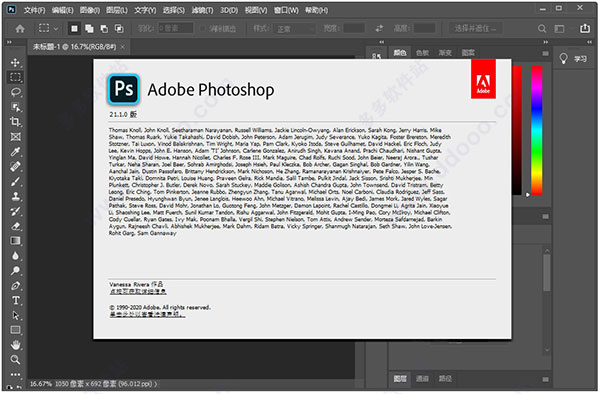The height and width of the screenshot is (394, 600).
Task: Toggle the anti-alias checkbox
Action: [x=203, y=29]
